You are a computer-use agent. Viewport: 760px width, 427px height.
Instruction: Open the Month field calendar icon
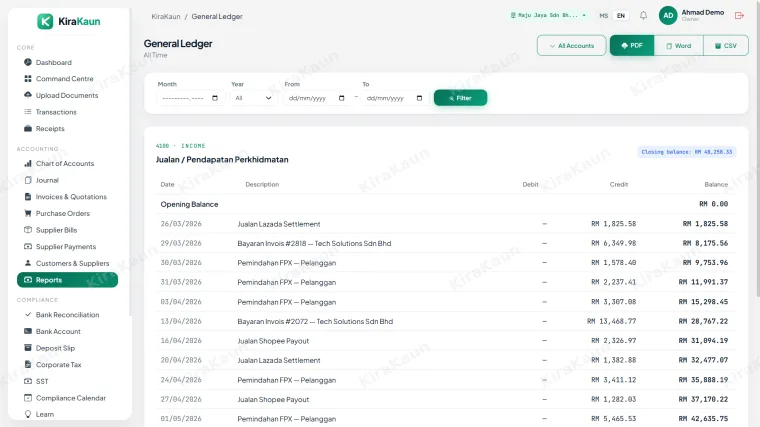(215, 98)
